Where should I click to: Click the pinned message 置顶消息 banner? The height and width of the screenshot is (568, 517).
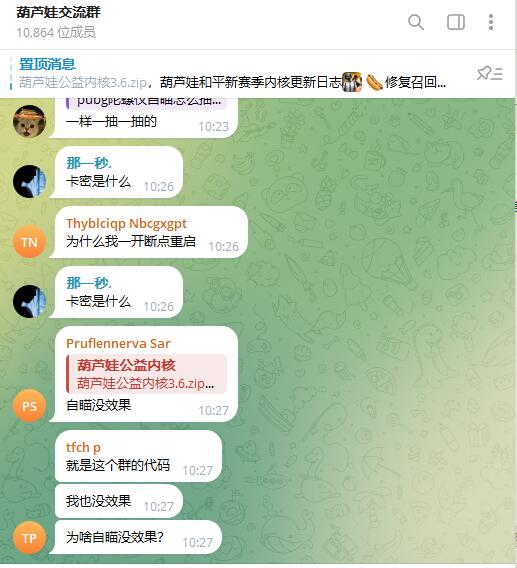tap(232, 74)
